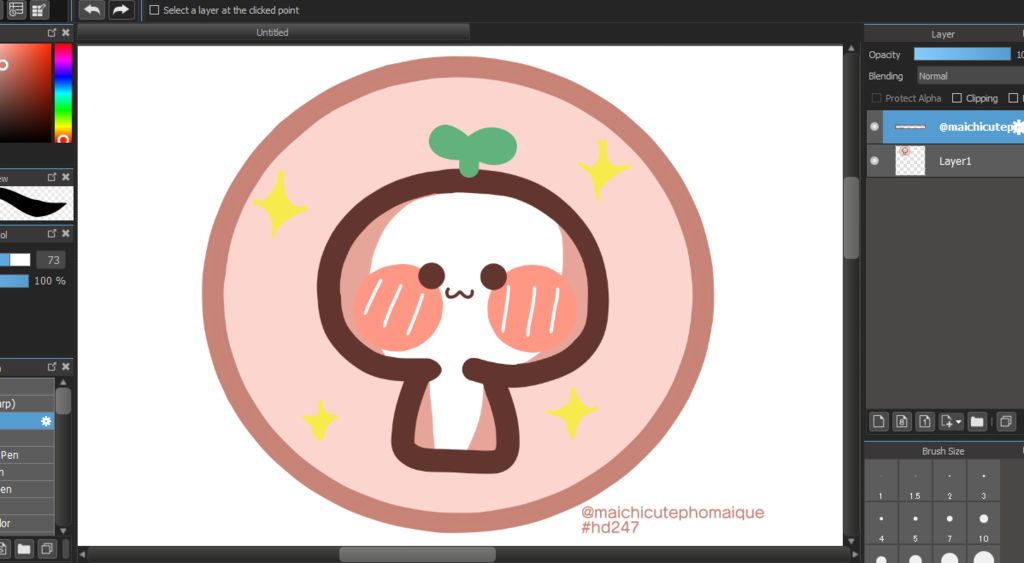Image resolution: width=1024 pixels, height=563 pixels.
Task: Choose brush size 2
Action: point(949,482)
